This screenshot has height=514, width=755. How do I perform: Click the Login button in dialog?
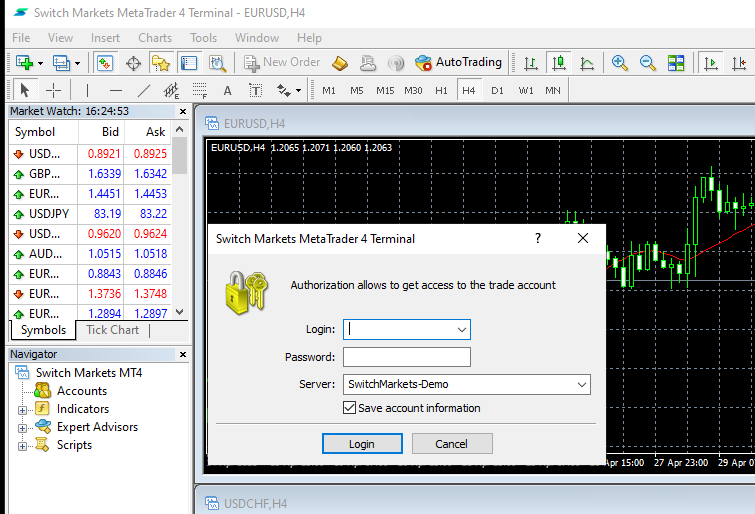tap(362, 444)
